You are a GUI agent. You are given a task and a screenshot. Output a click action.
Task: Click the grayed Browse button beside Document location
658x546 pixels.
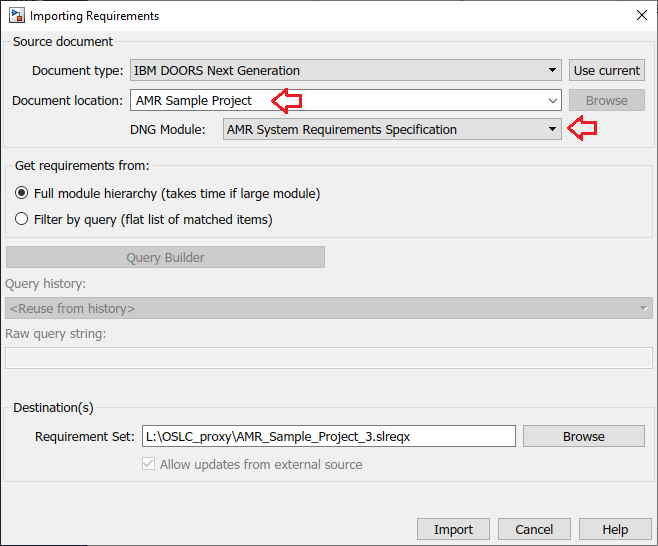pos(607,101)
